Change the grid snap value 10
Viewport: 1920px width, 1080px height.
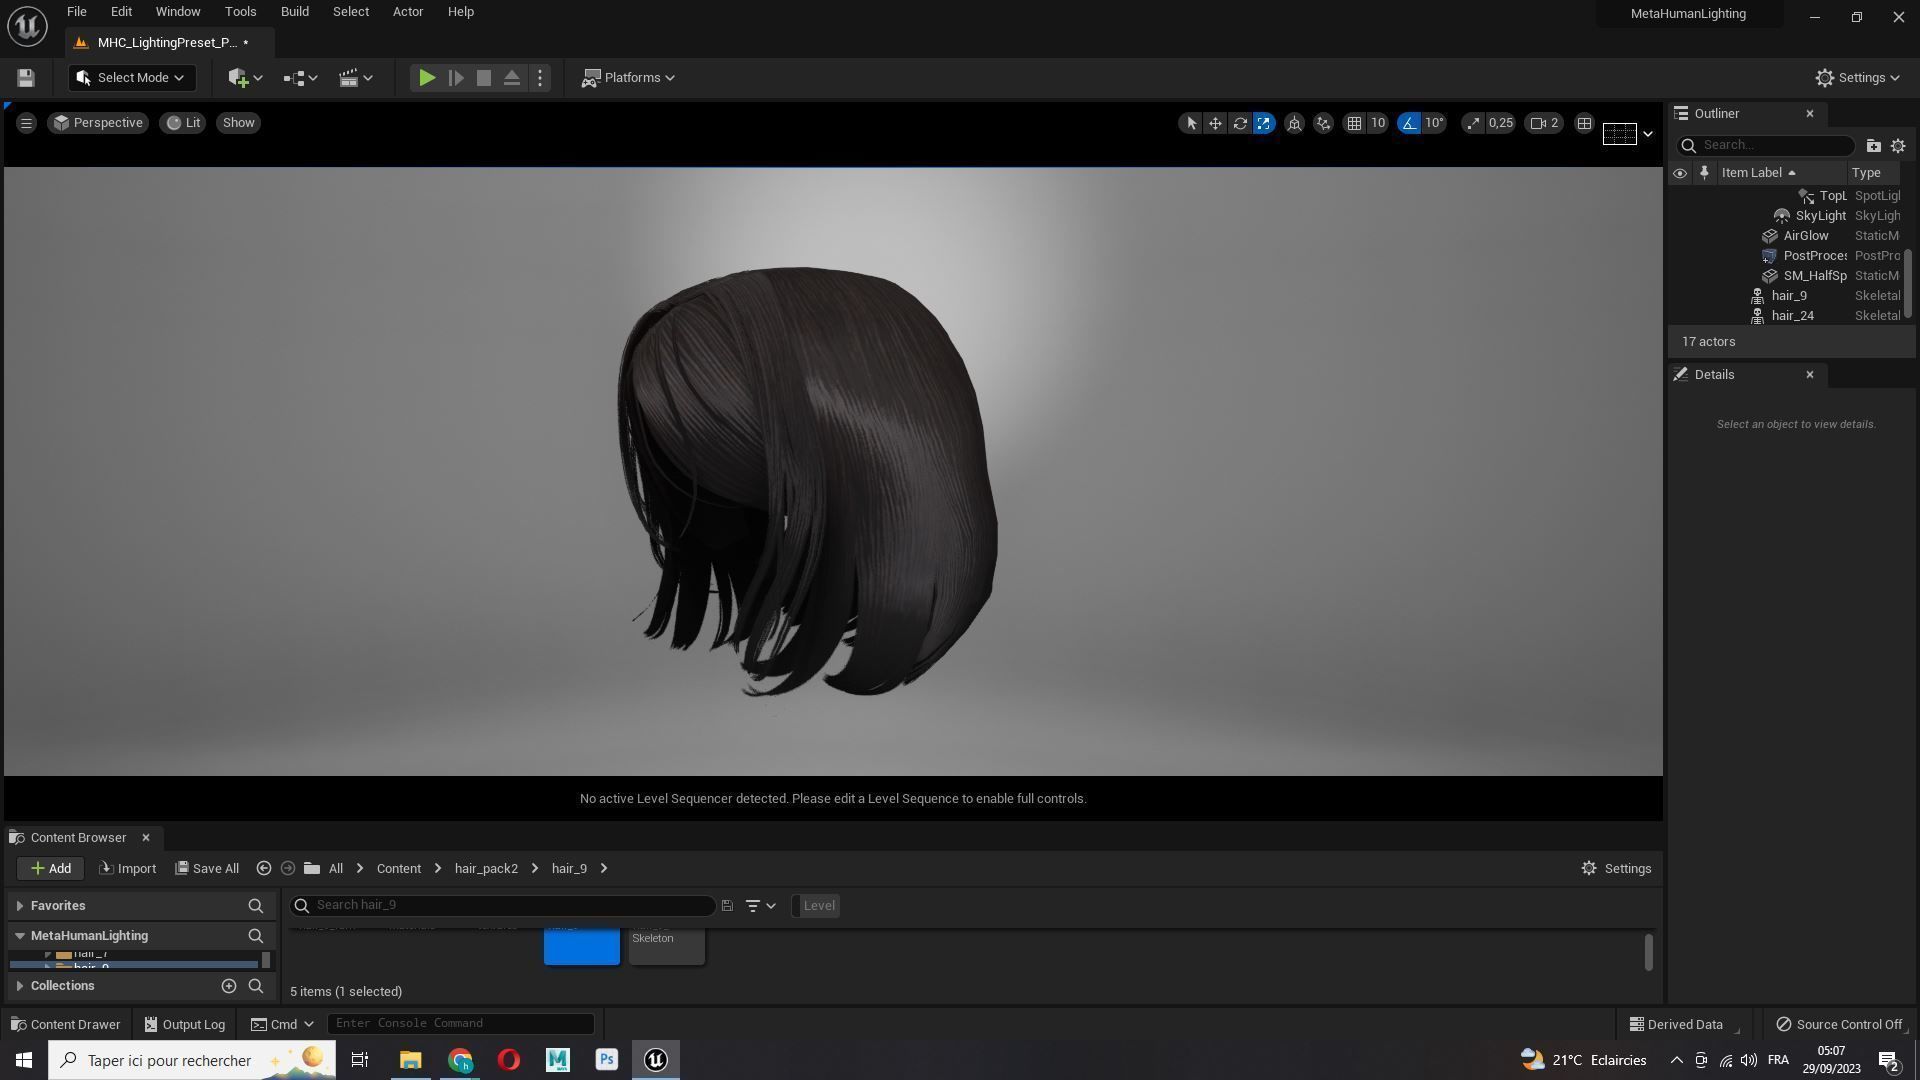1378,123
